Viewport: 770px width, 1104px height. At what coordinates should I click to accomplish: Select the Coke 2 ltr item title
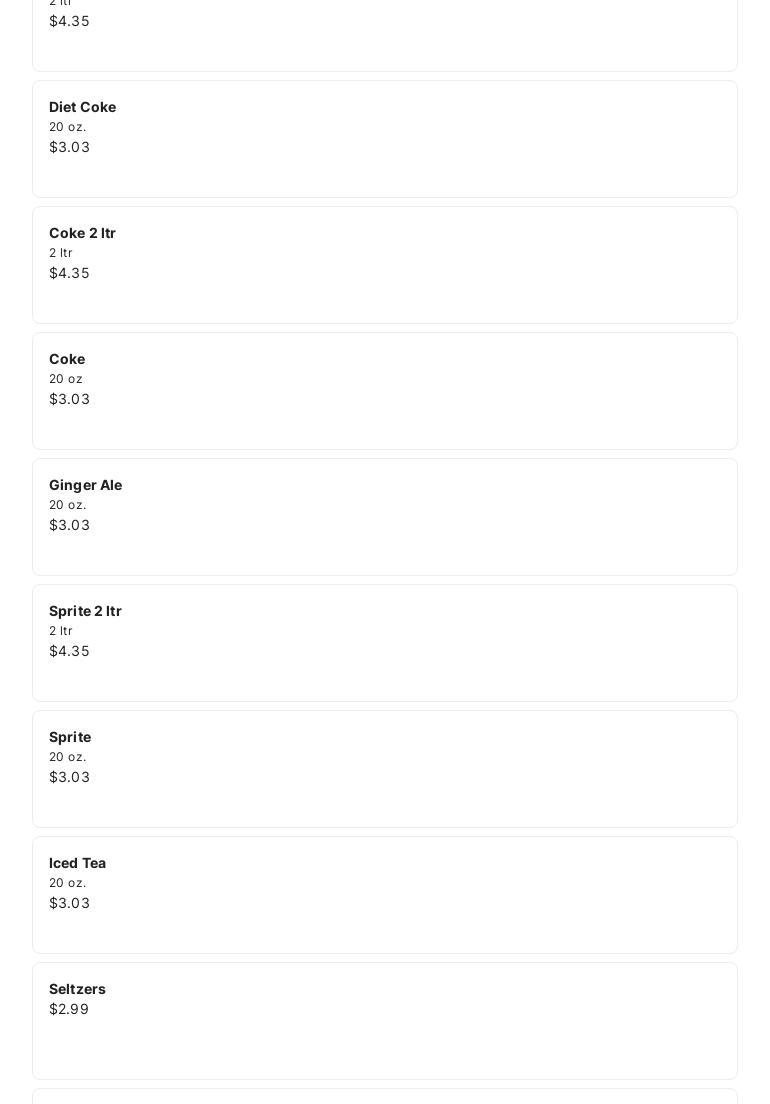(x=82, y=233)
